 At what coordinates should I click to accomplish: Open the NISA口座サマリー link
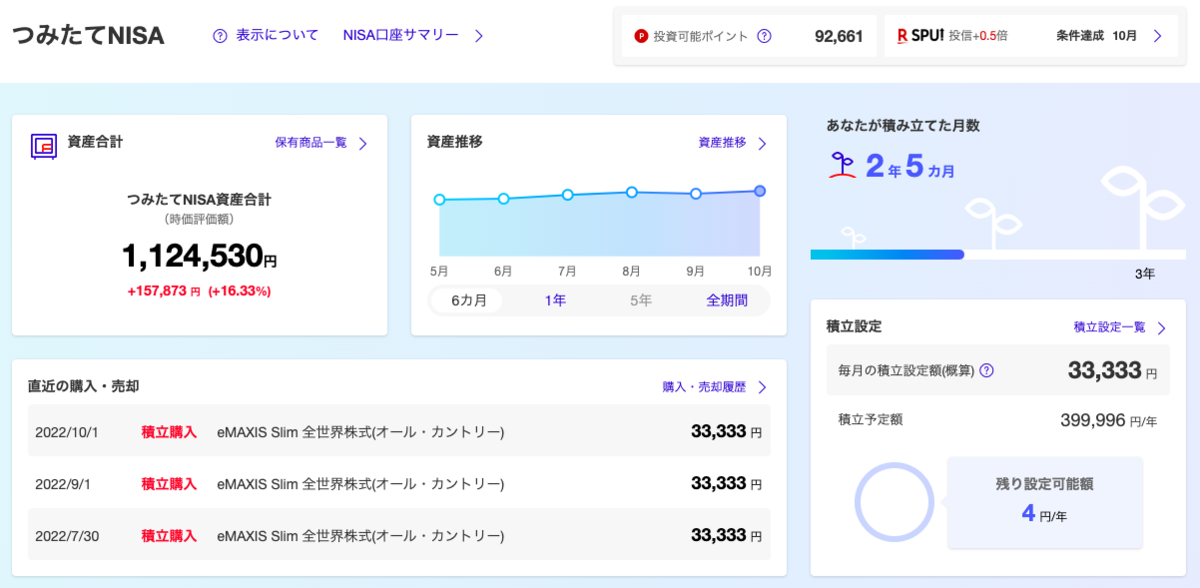(401, 35)
